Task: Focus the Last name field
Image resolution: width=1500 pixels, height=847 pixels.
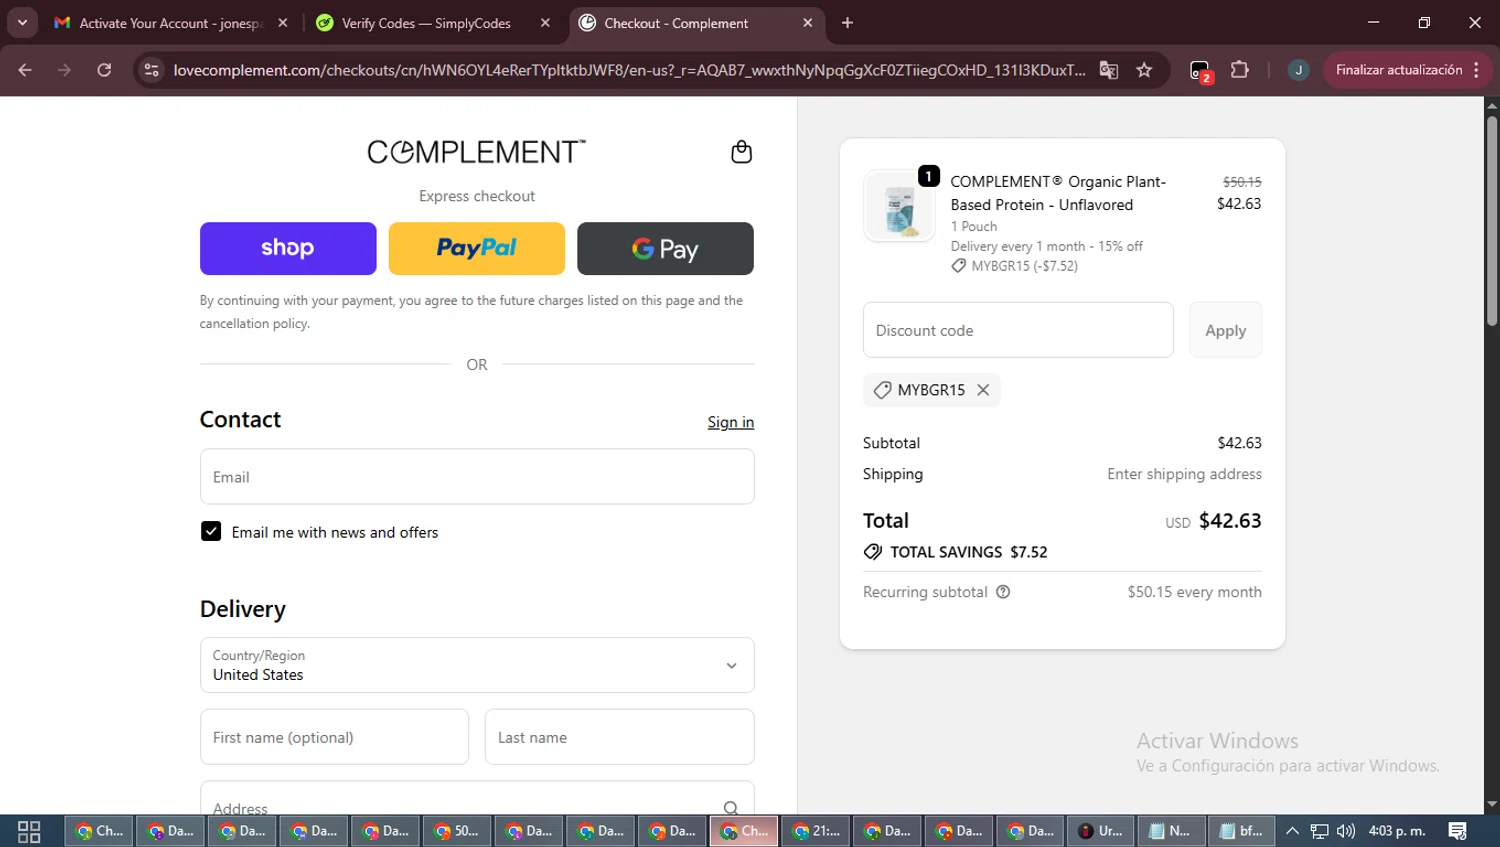Action: click(619, 737)
